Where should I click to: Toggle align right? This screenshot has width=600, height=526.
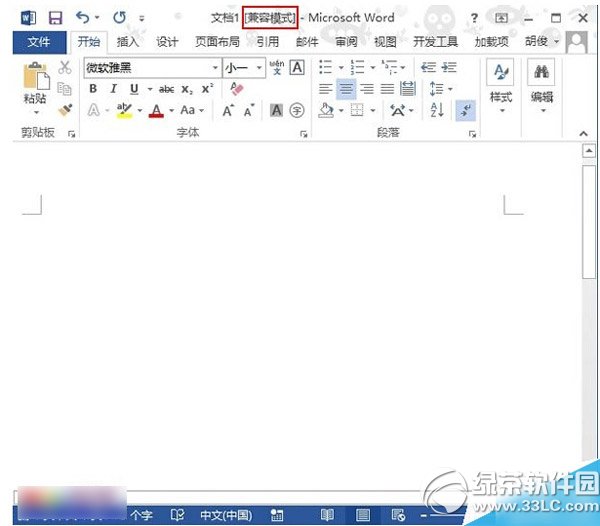367,89
